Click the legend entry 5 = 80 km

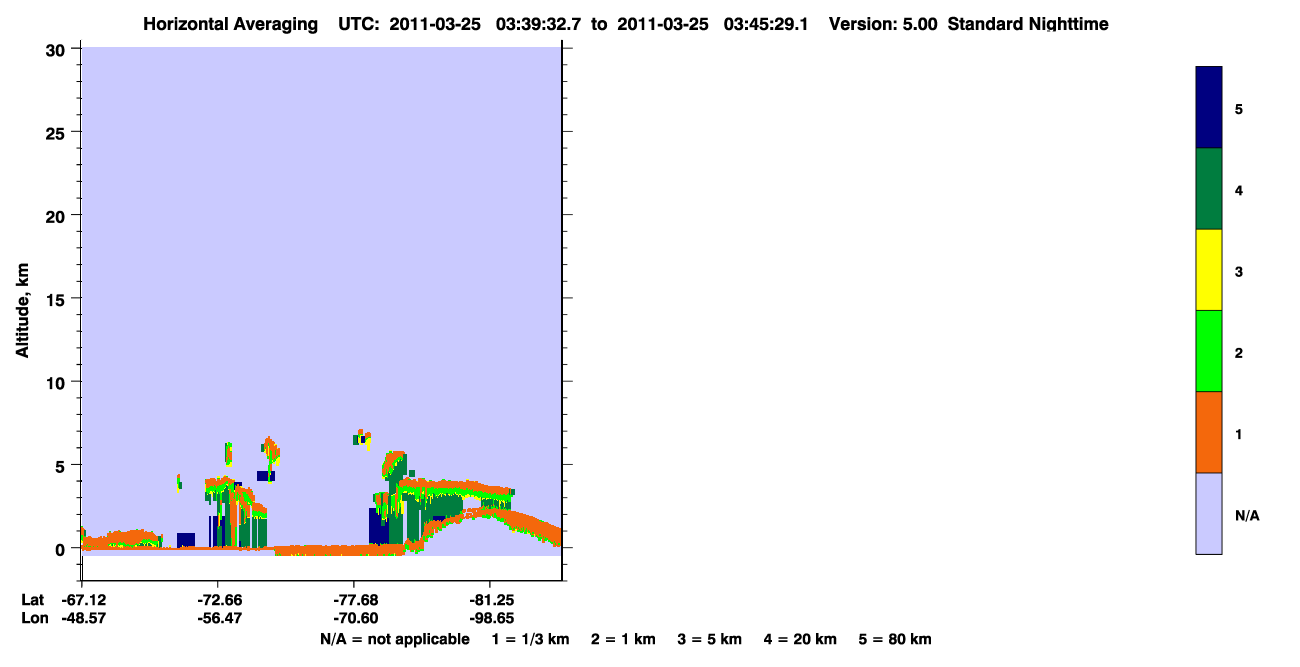click(895, 639)
